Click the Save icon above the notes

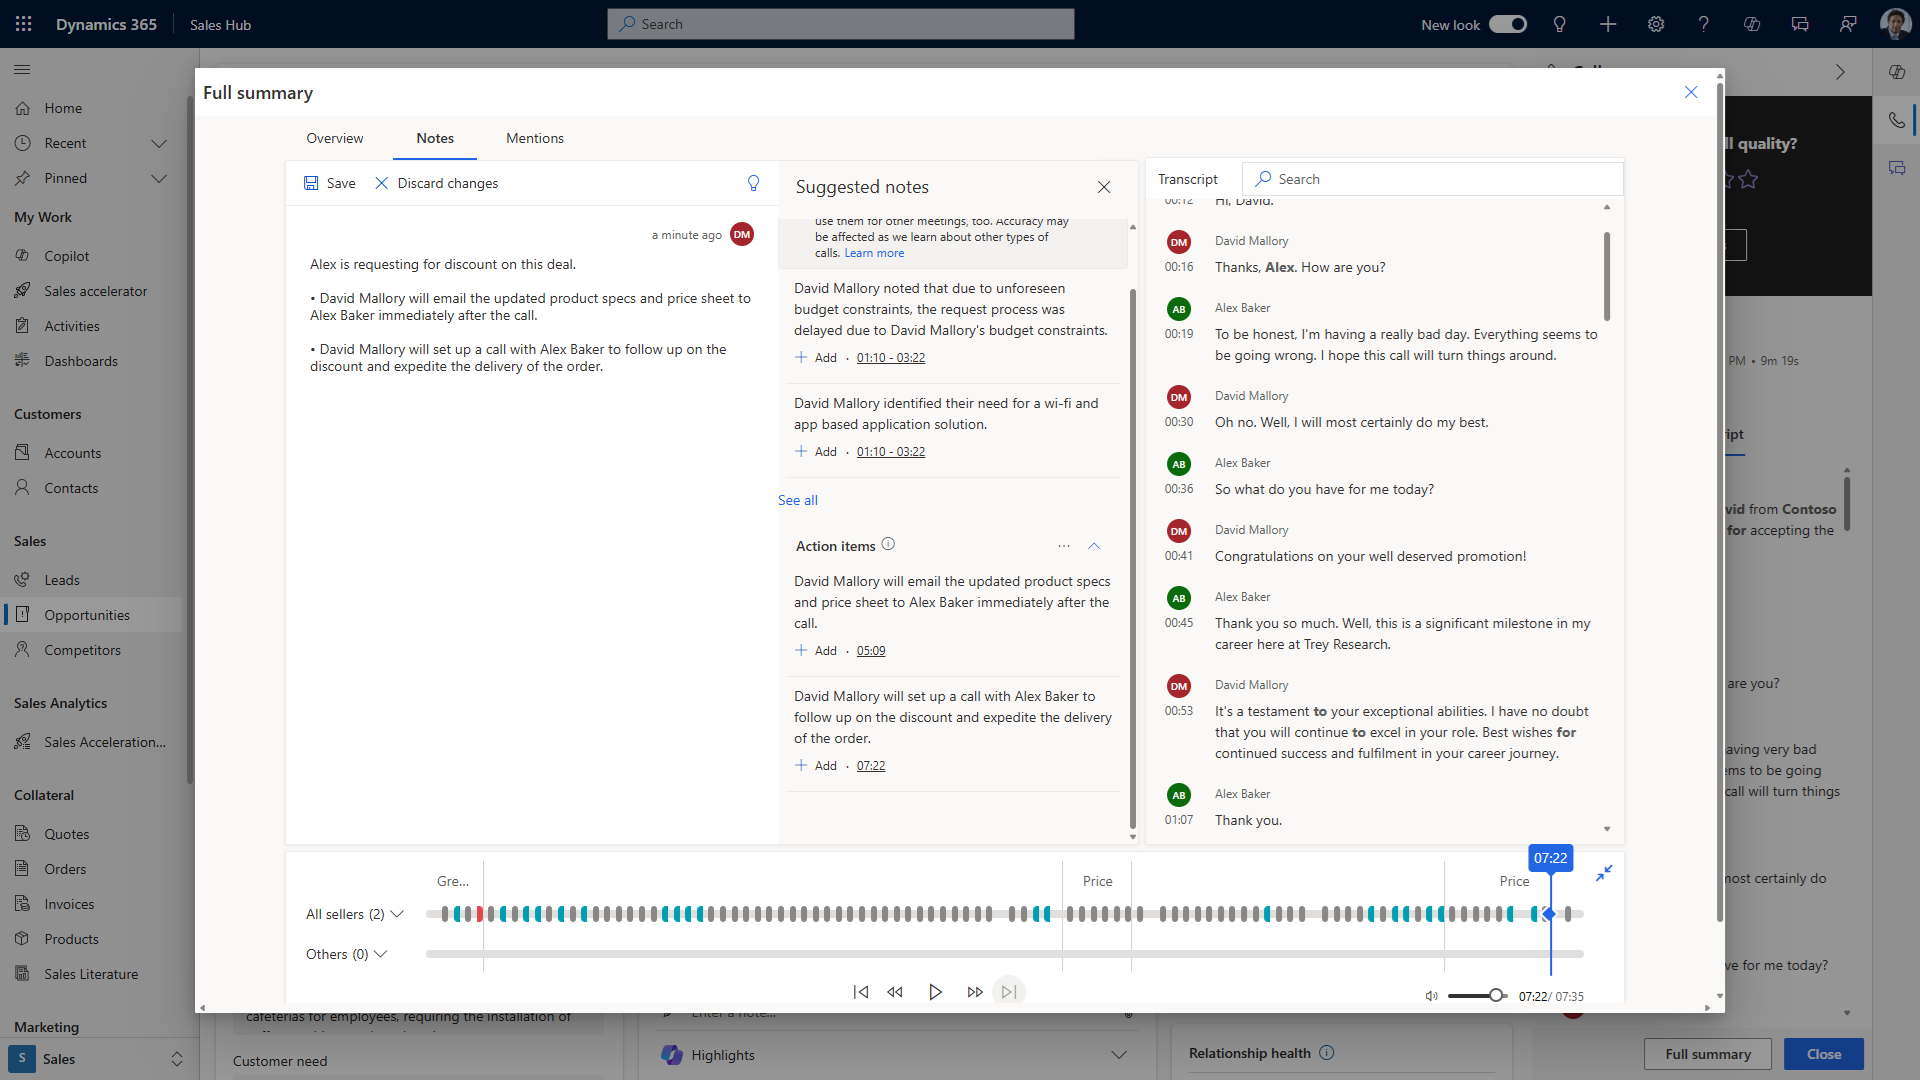(311, 183)
